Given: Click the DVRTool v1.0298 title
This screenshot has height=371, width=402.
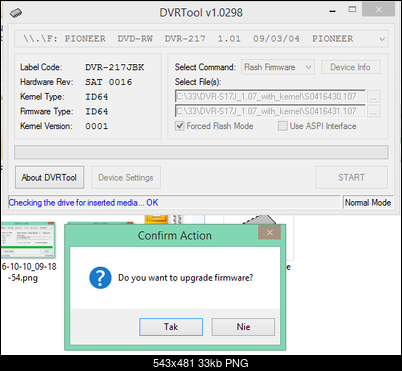Looking at the screenshot, I should tap(201, 12).
